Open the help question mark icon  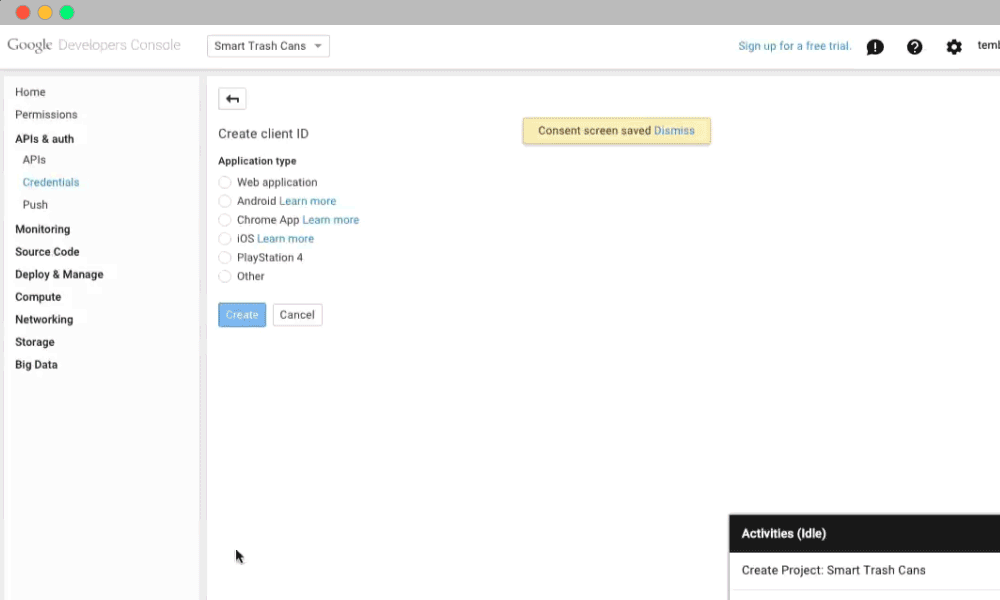914,47
